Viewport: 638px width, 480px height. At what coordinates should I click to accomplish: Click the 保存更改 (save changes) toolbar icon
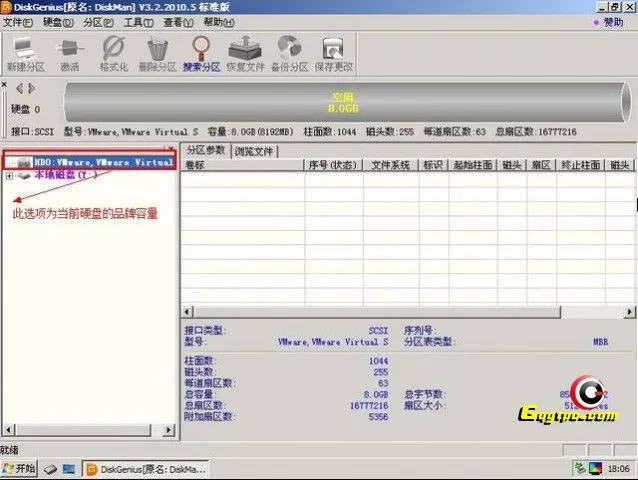333,54
